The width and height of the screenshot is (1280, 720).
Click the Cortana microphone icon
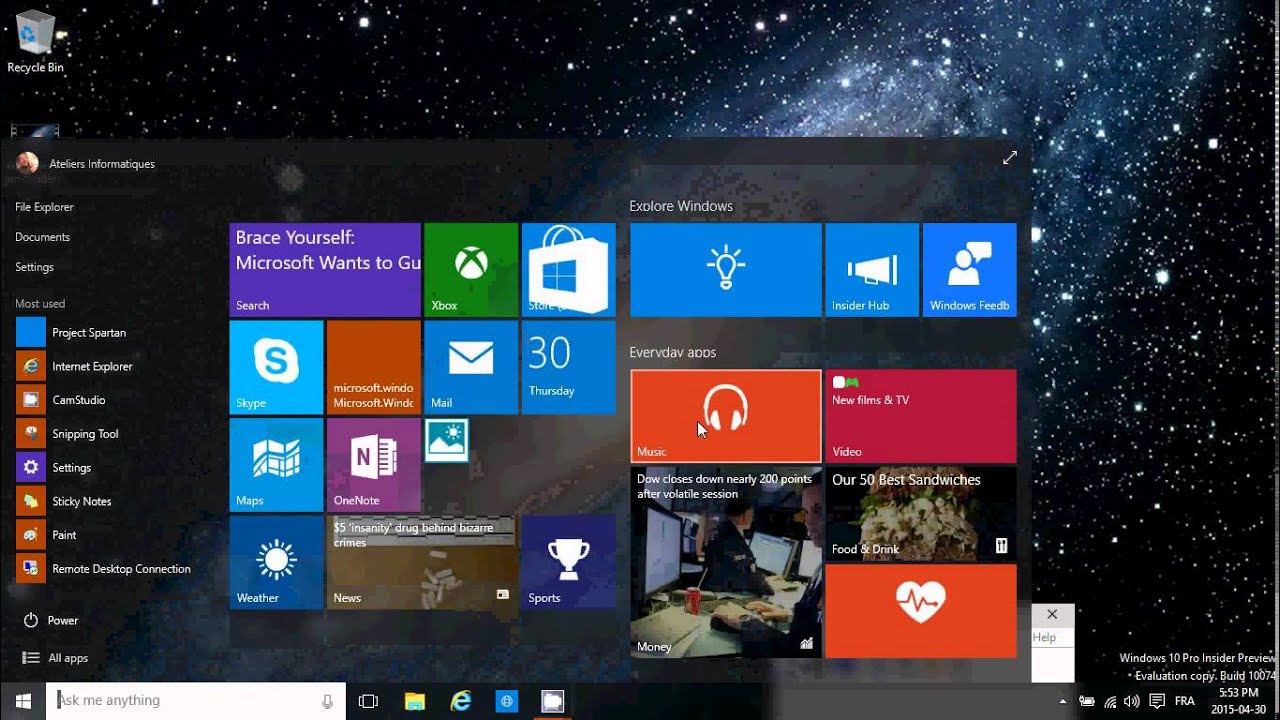327,701
